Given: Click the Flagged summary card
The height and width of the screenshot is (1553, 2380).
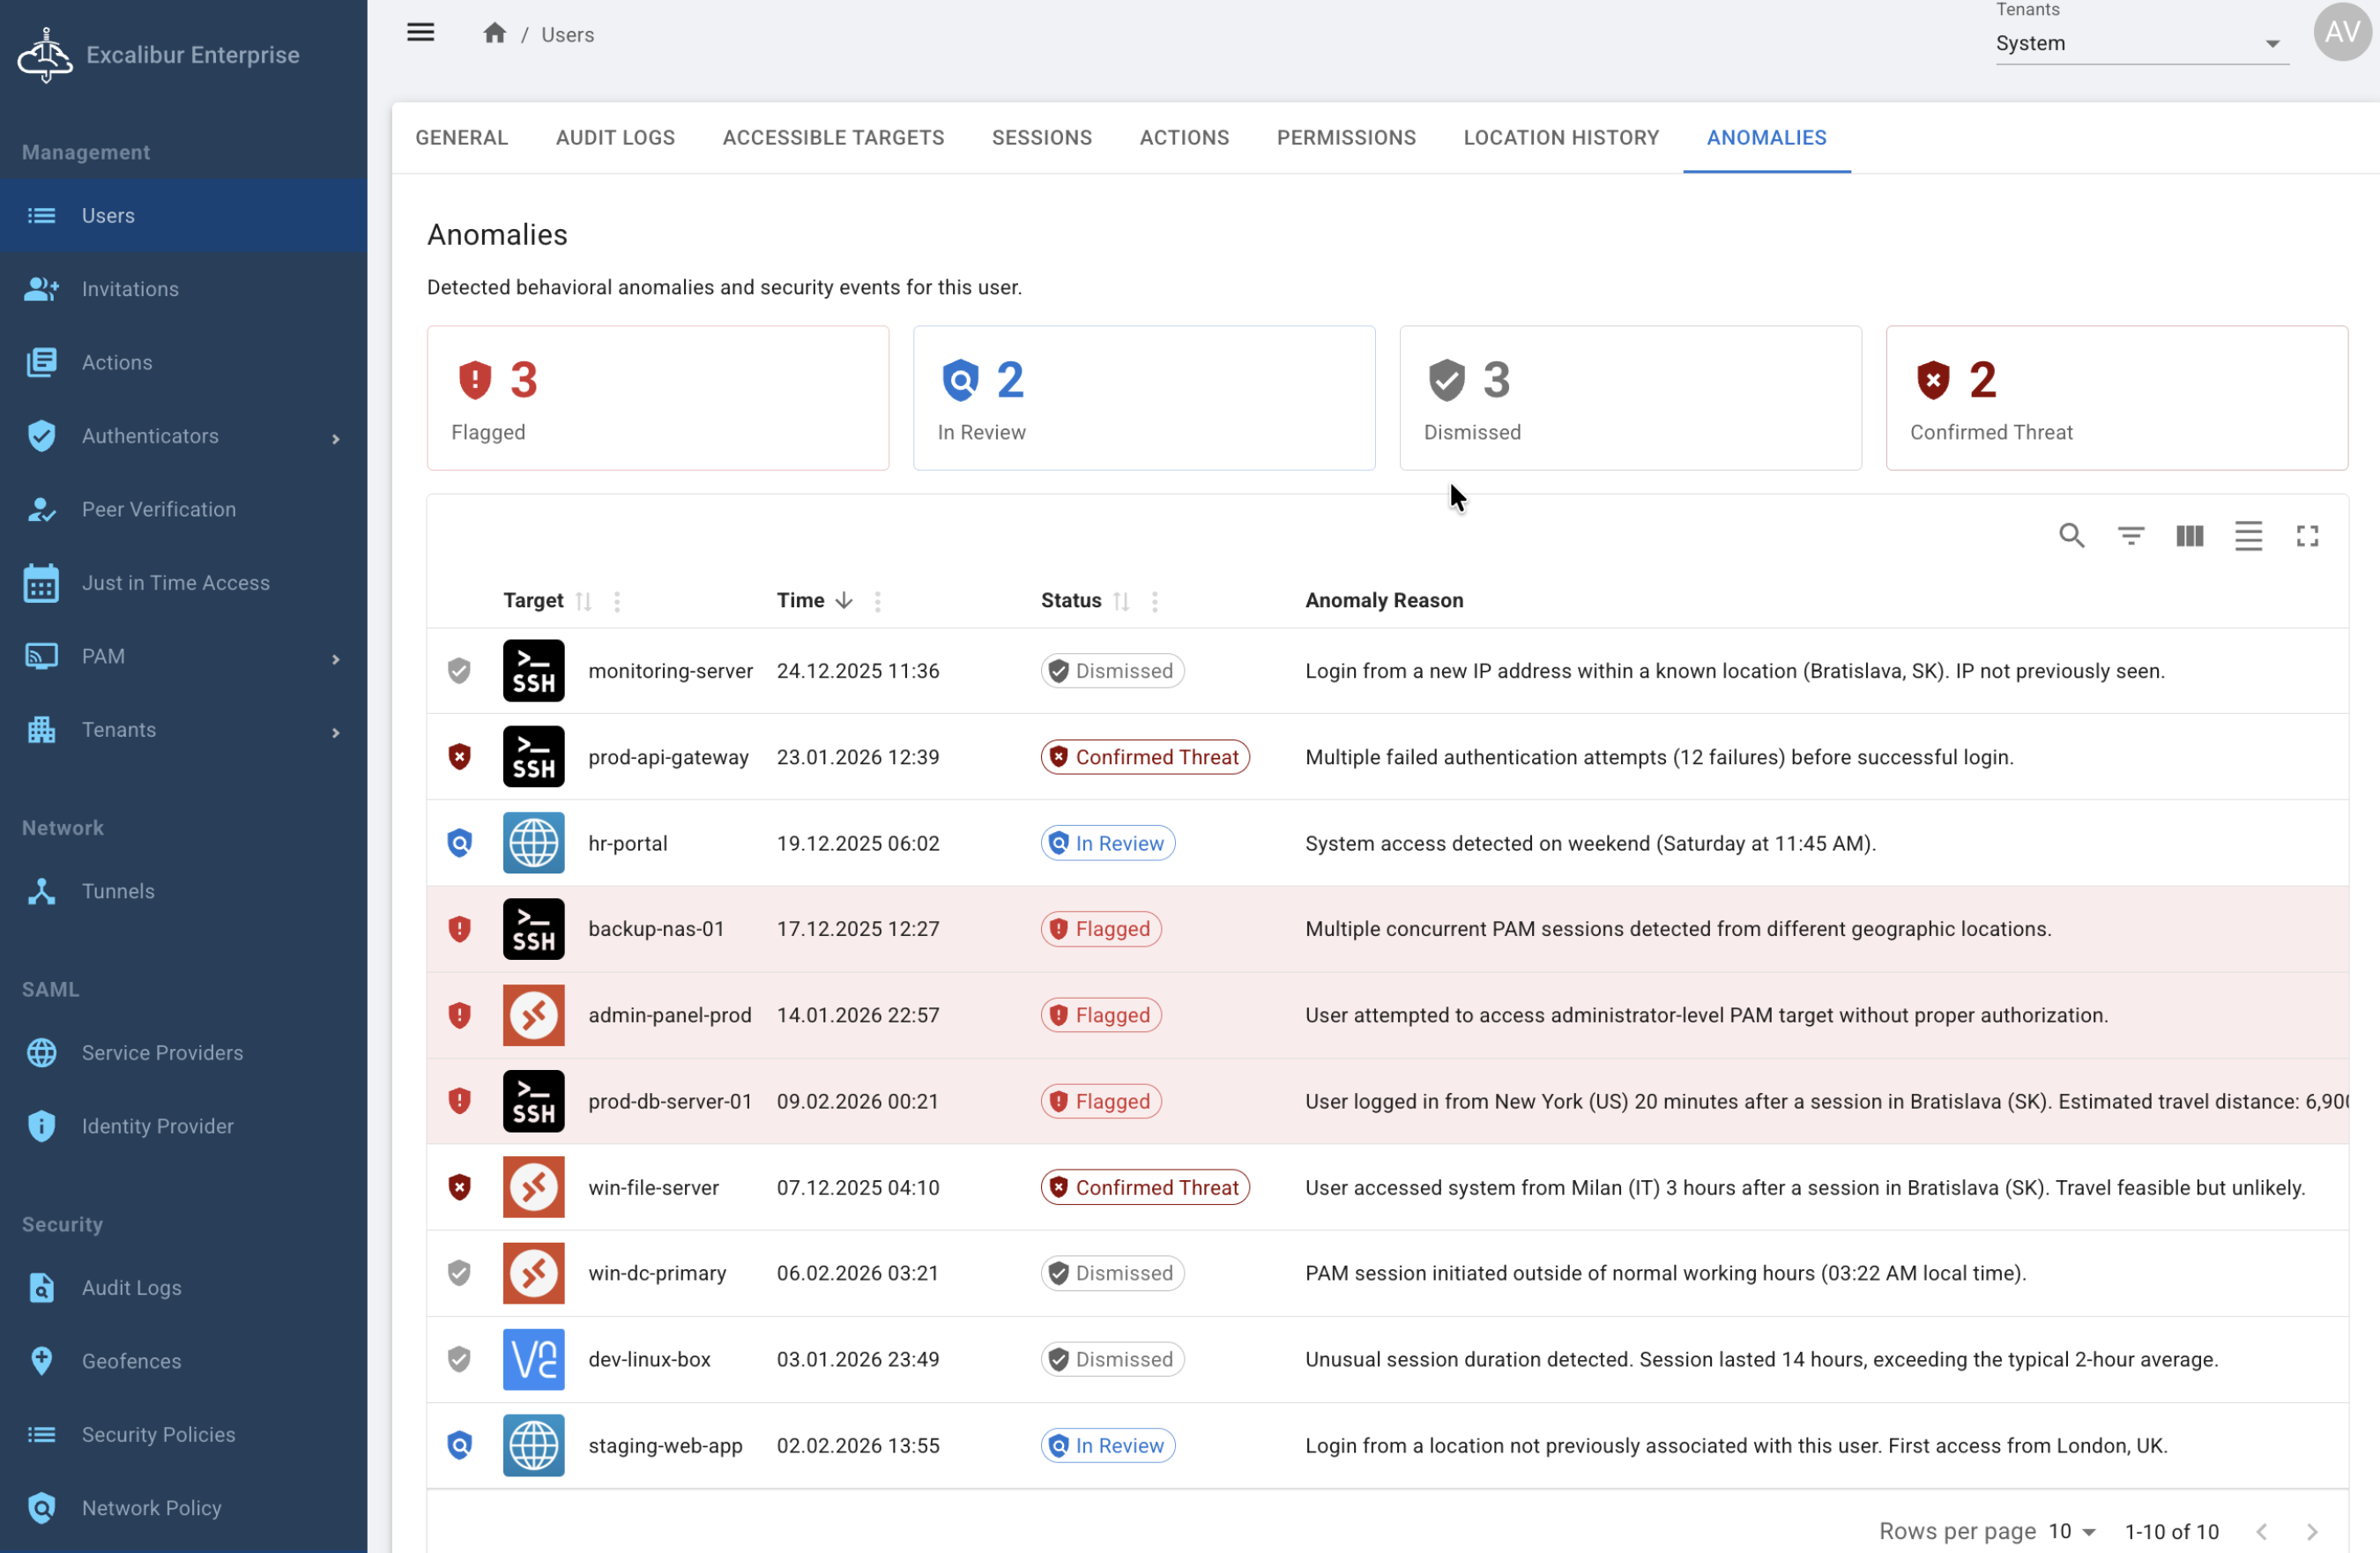Looking at the screenshot, I should coord(657,398).
